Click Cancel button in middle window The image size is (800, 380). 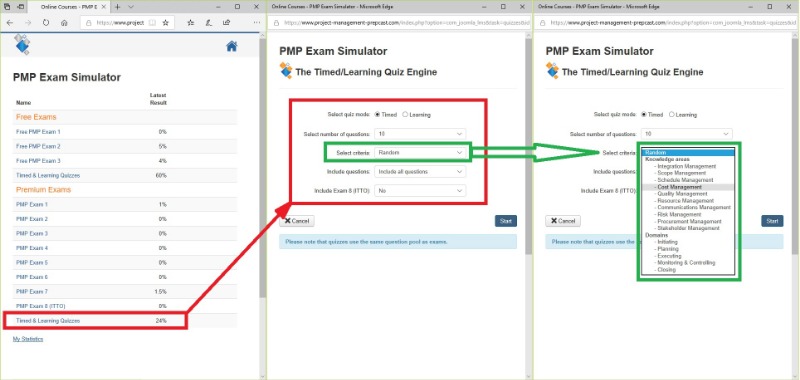click(297, 221)
